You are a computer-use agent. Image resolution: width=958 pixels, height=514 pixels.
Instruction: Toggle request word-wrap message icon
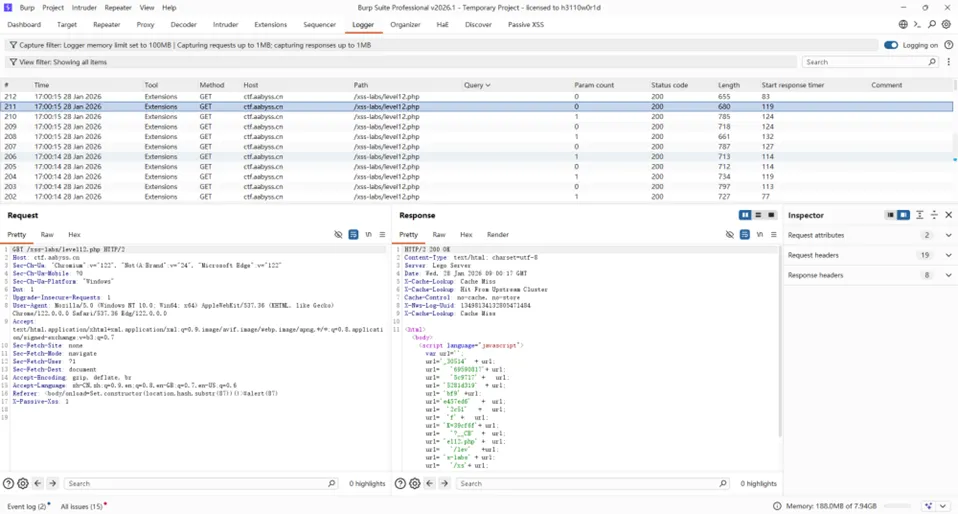[x=353, y=235]
